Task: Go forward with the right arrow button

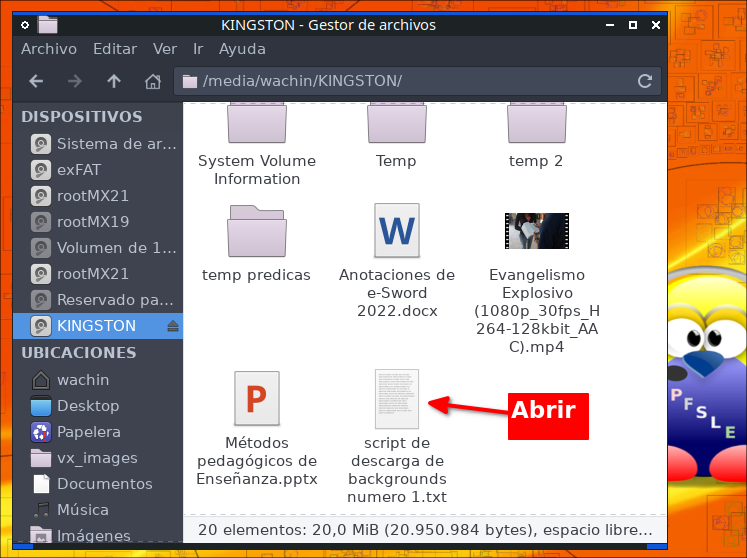Action: [75, 81]
